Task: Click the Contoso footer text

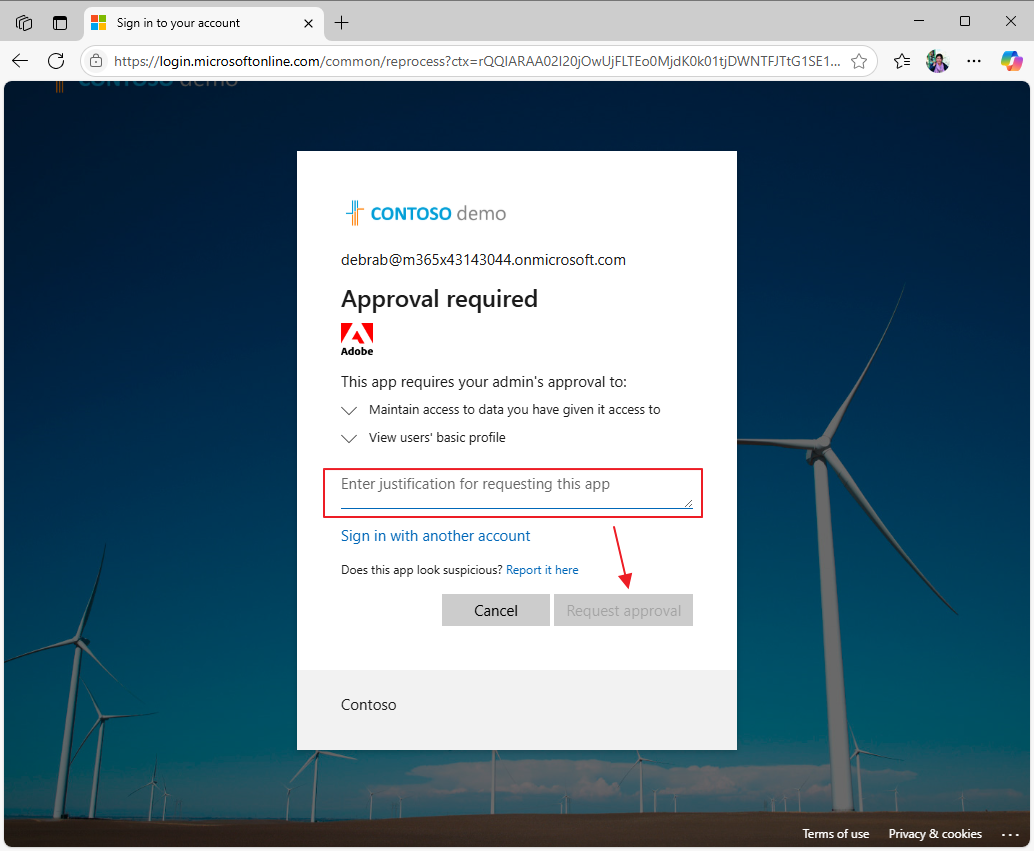Action: 369,705
